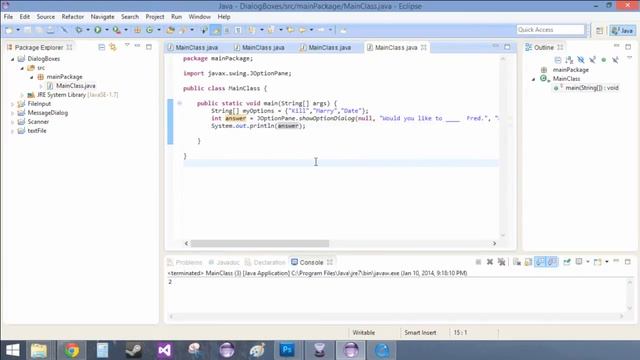Select the first MainClass.java editor tab
The width and height of the screenshot is (640, 360).
(x=193, y=47)
